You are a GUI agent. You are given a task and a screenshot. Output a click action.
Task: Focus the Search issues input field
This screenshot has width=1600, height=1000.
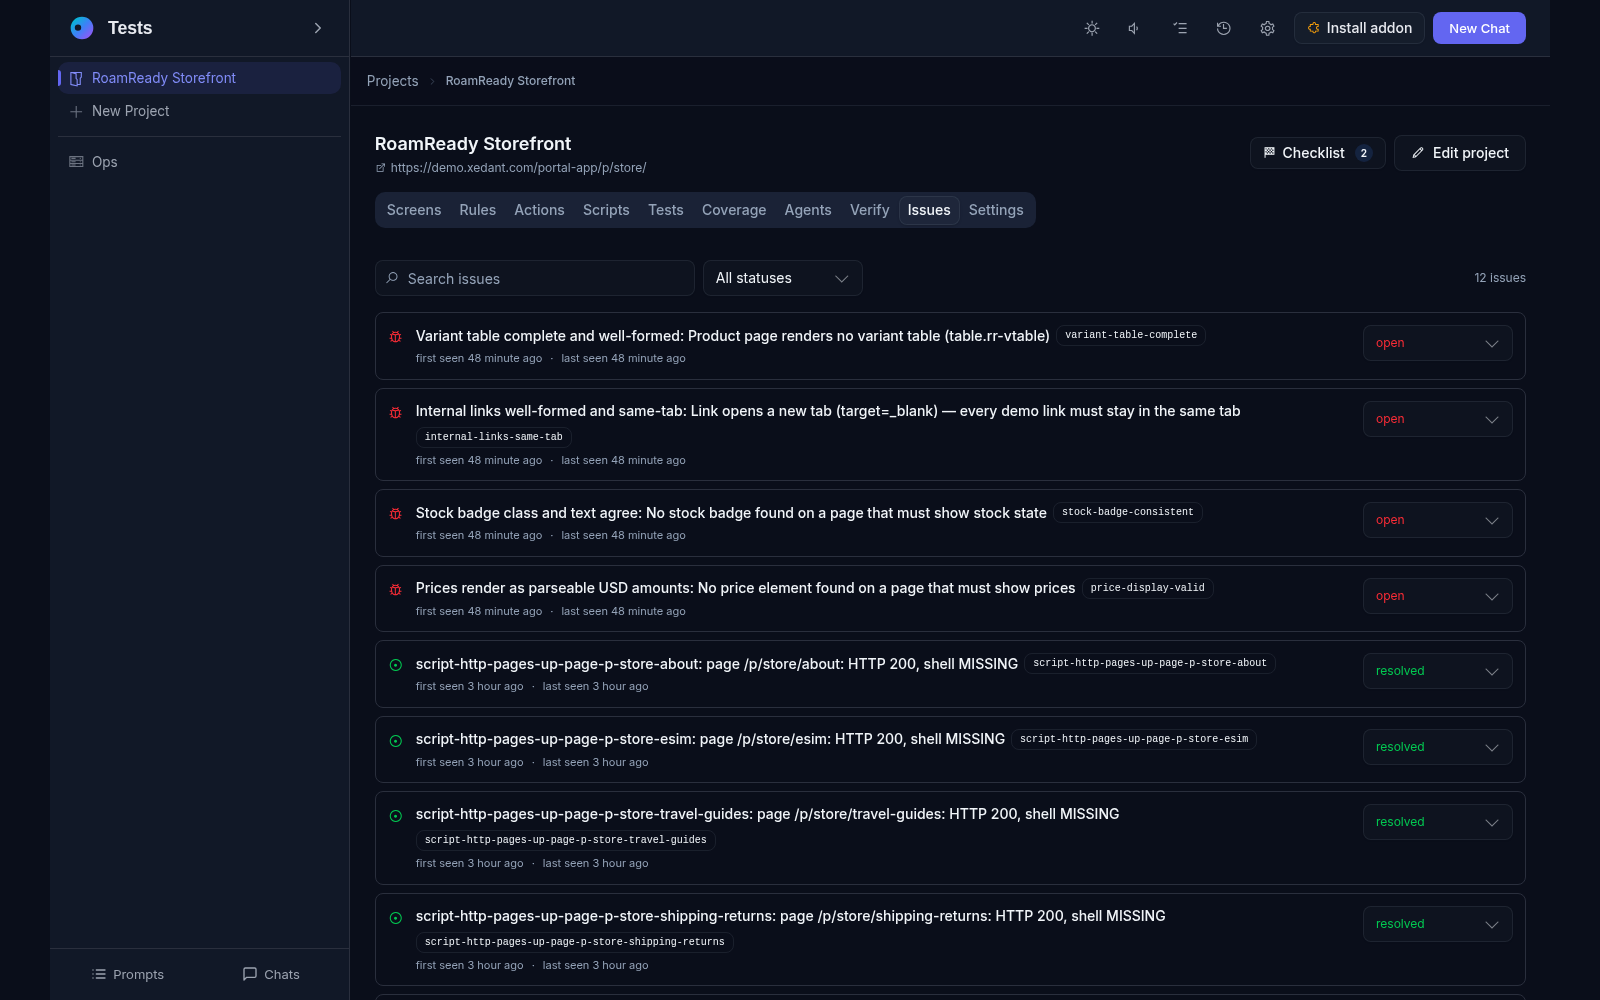535,278
